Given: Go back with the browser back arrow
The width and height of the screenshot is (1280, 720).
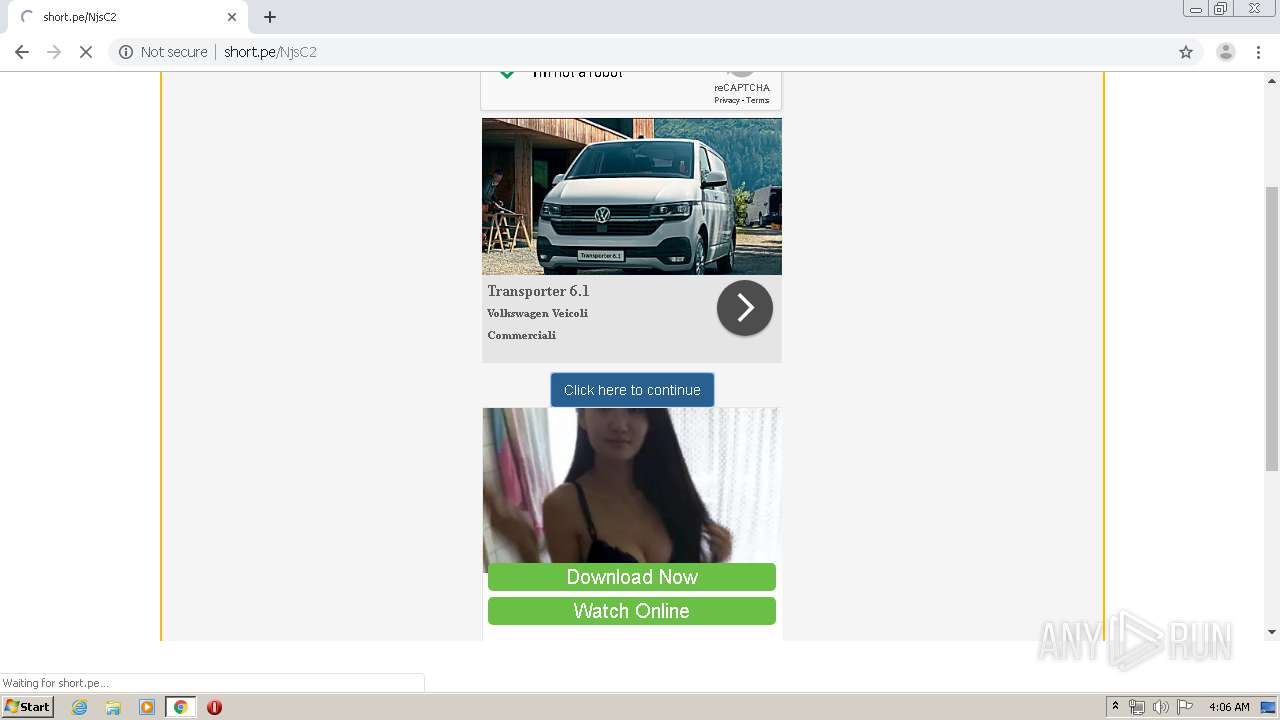Looking at the screenshot, I should click(22, 52).
